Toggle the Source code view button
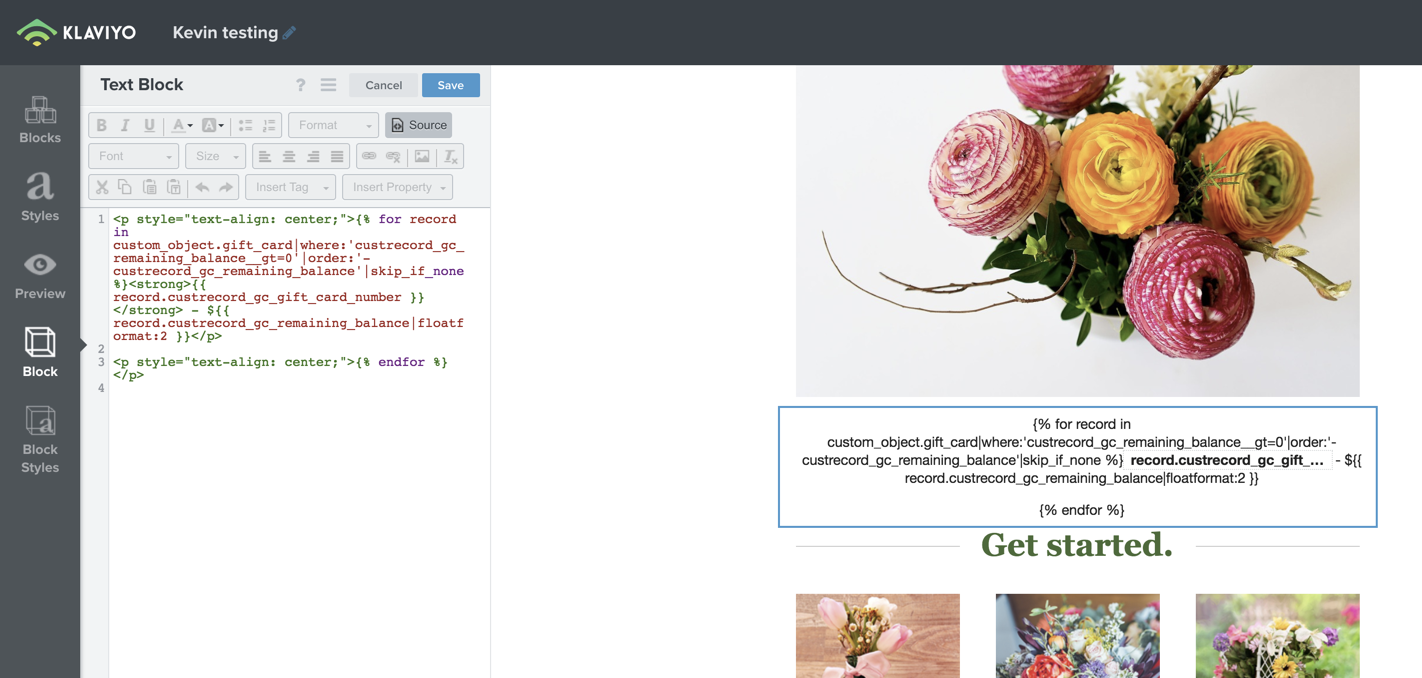Screen dimensions: 1422x678 point(418,125)
